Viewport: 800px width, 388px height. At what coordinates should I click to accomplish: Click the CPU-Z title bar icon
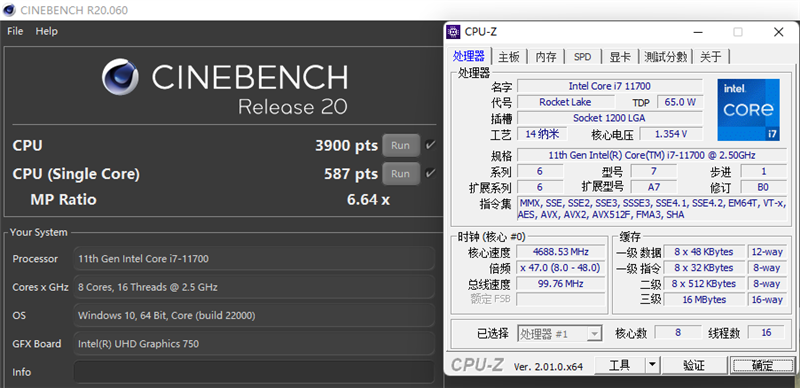[453, 32]
